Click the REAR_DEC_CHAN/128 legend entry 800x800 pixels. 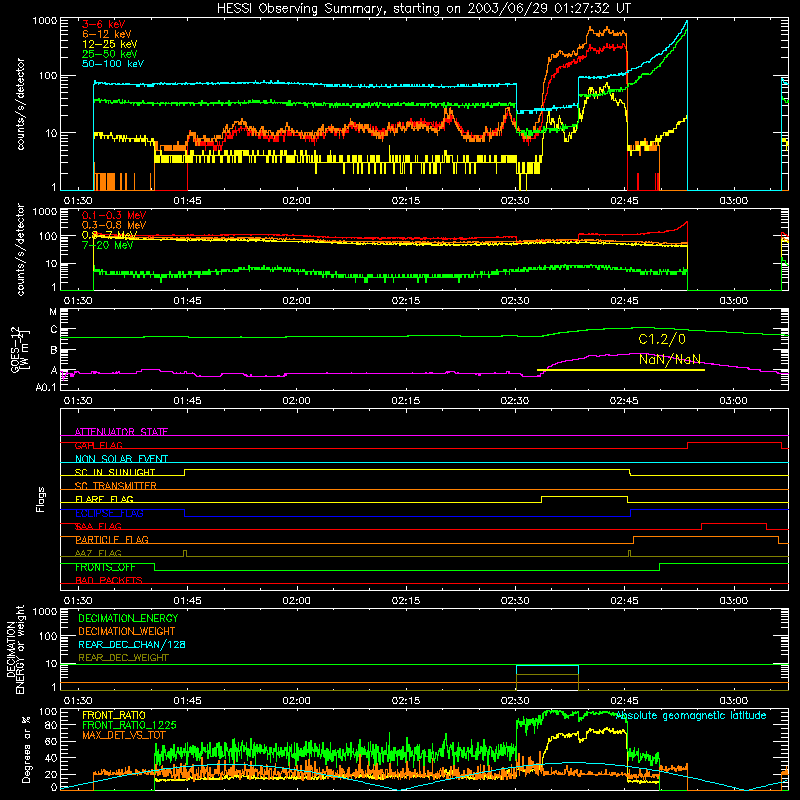(132, 644)
